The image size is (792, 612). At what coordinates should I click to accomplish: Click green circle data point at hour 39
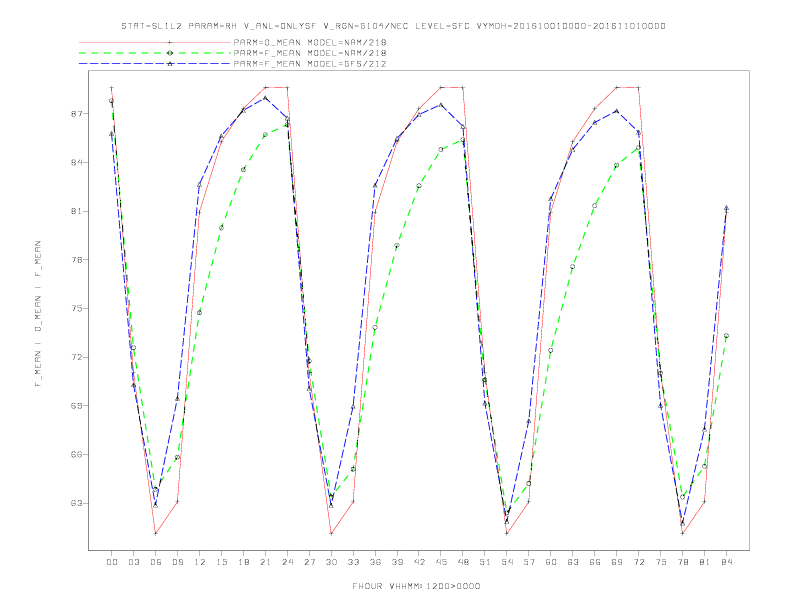pos(397,246)
